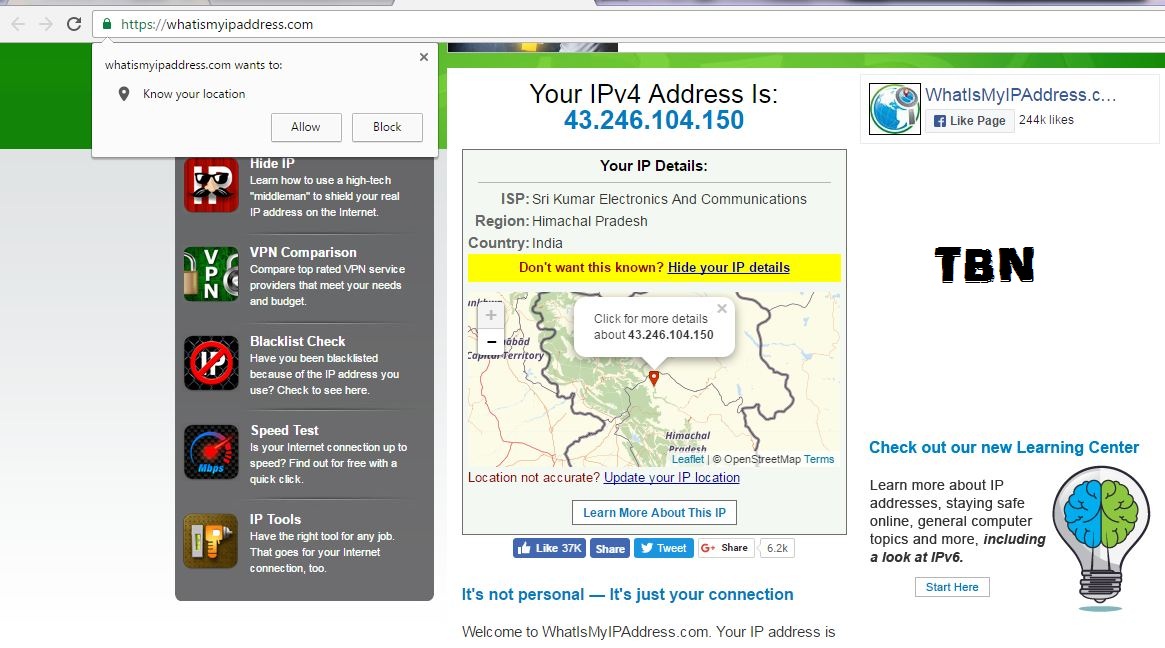
Task: Click the brain lightbulb image
Action: point(1101,538)
